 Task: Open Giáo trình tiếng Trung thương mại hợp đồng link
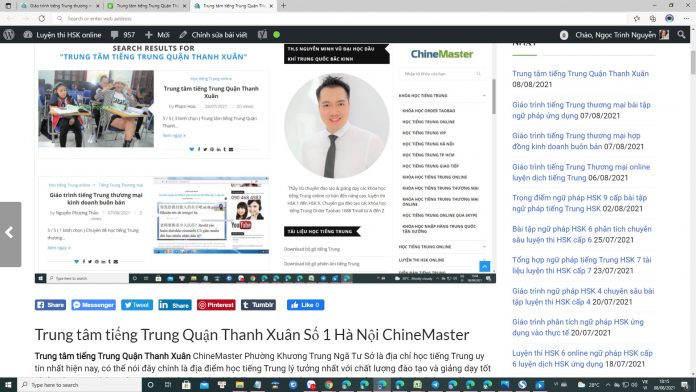click(x=576, y=141)
